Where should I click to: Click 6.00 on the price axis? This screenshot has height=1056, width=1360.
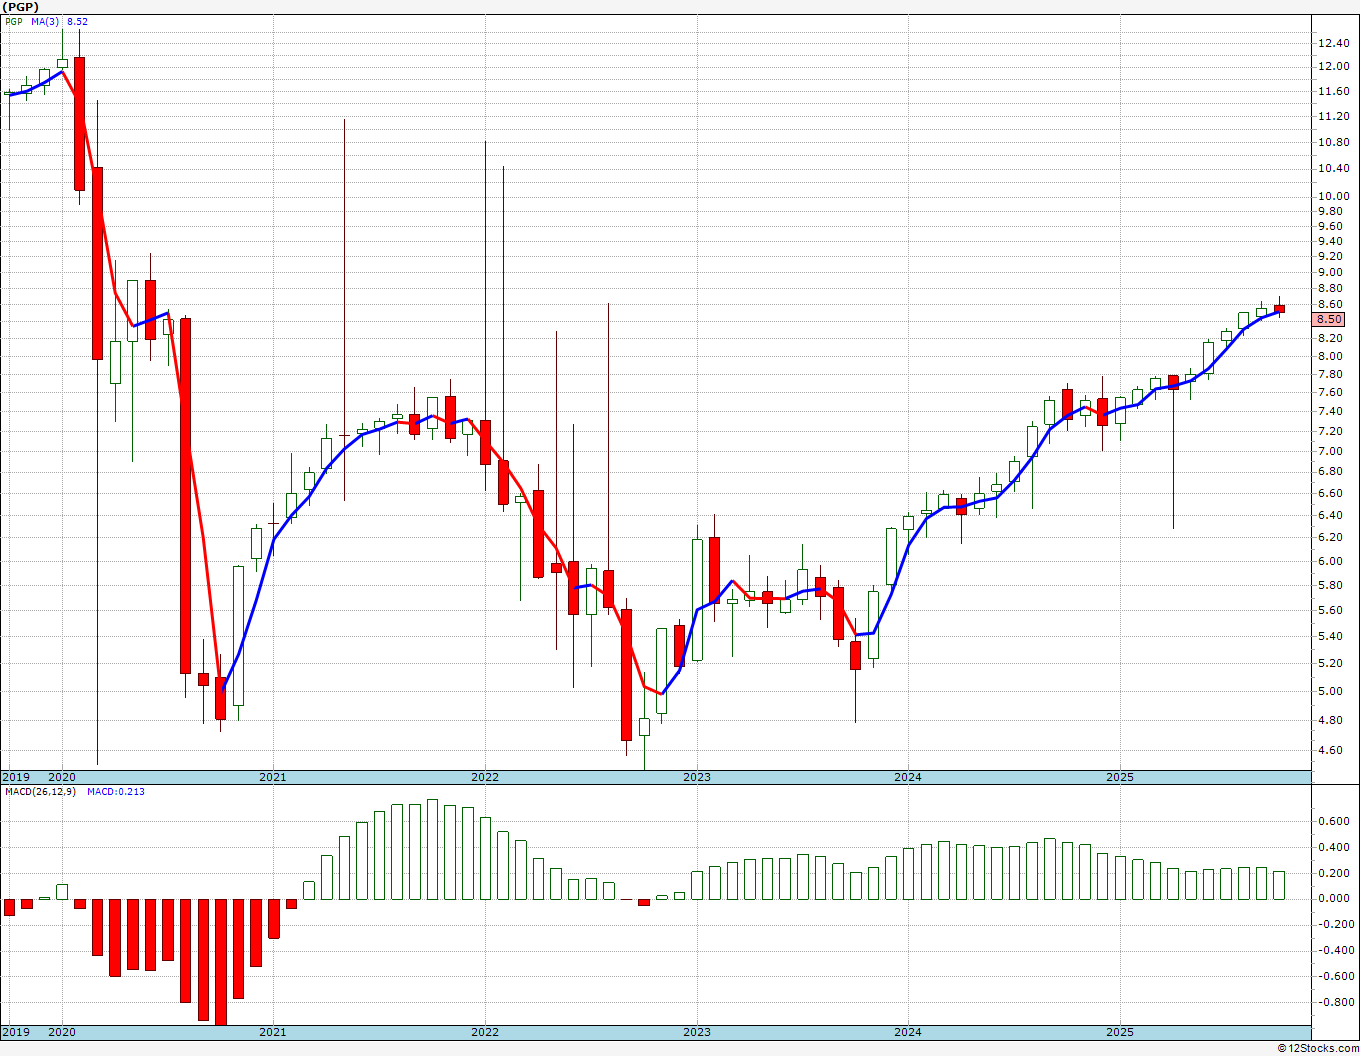1330,561
